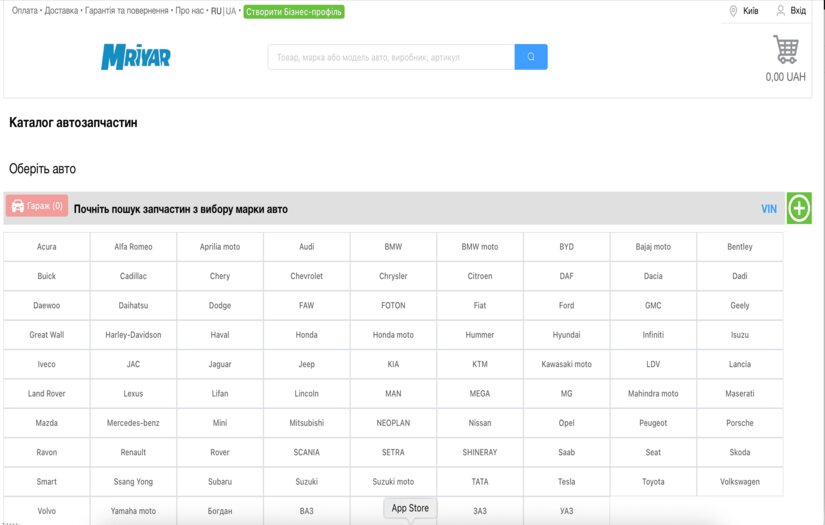Select the Citroen brand
The width and height of the screenshot is (825, 525).
[x=480, y=276]
